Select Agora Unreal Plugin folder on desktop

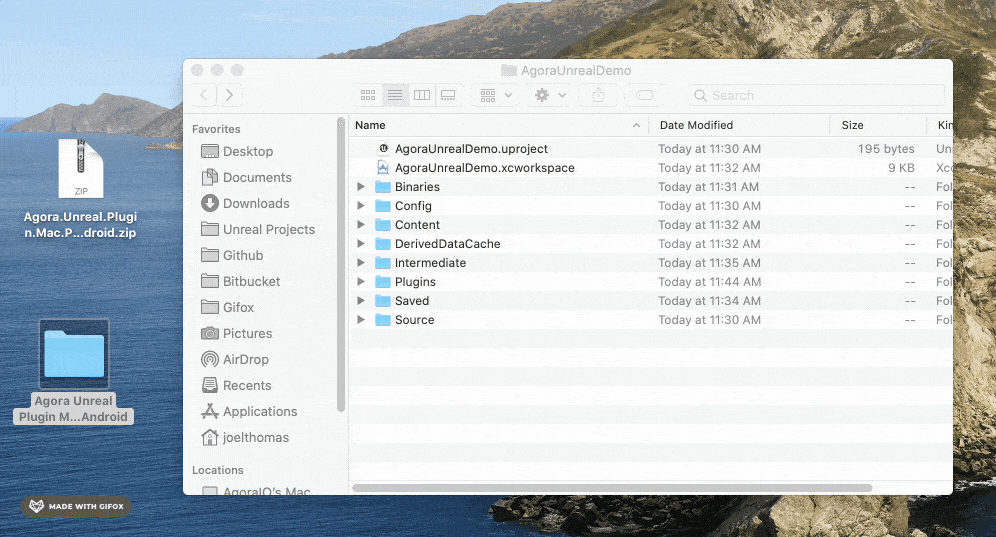pos(74,371)
